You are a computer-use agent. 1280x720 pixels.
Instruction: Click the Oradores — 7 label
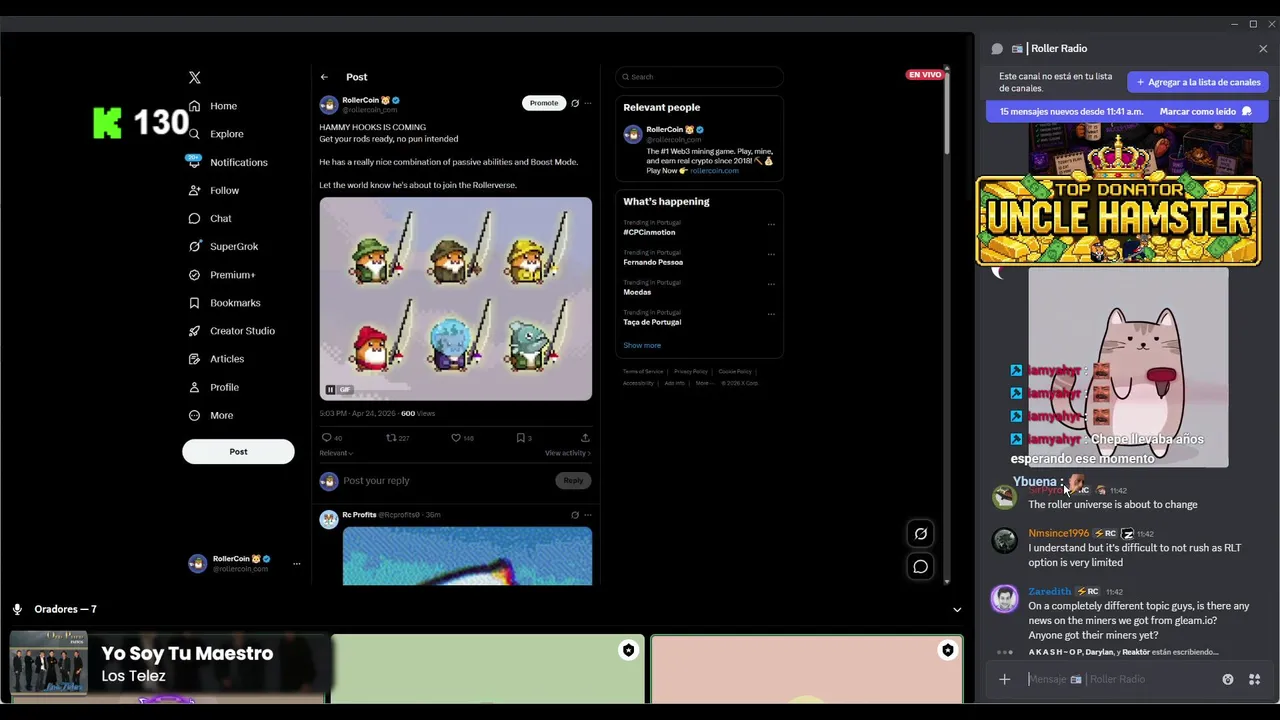[x=65, y=609]
